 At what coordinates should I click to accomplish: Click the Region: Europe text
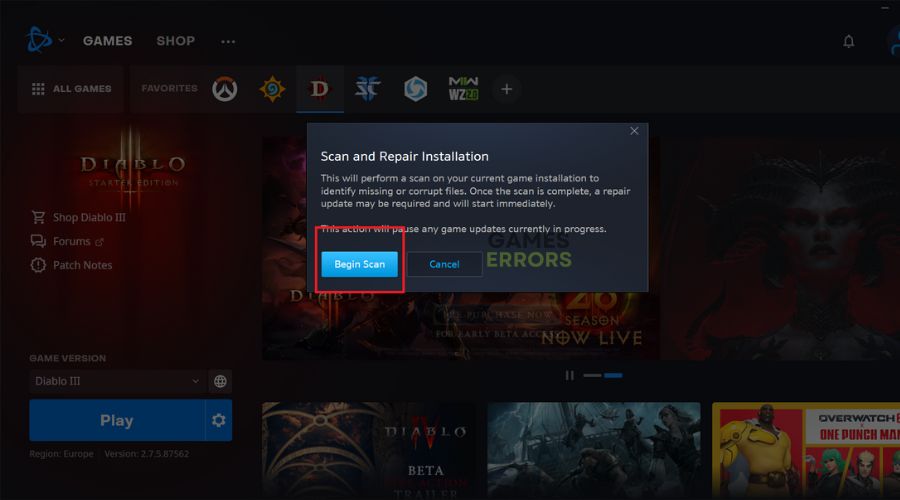coord(61,454)
